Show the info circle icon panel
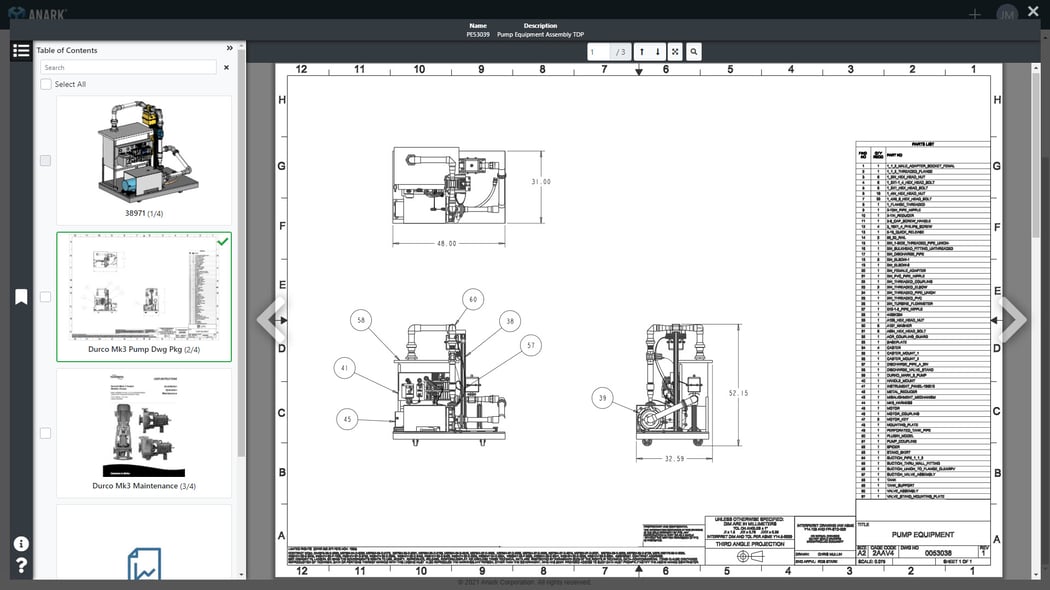This screenshot has height=590, width=1050. point(21,544)
